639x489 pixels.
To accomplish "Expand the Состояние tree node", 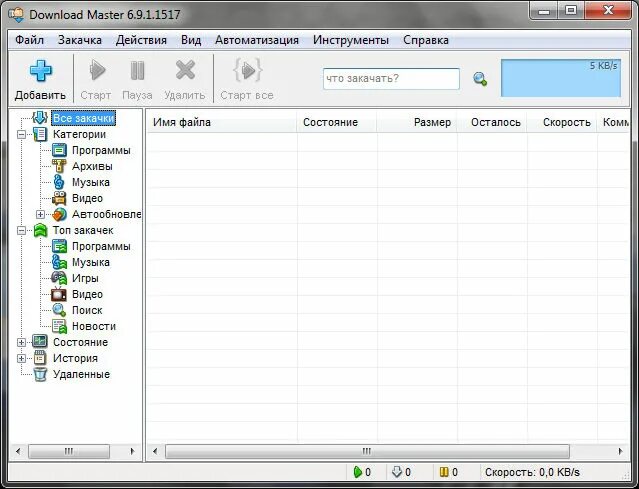I will coord(22,342).
